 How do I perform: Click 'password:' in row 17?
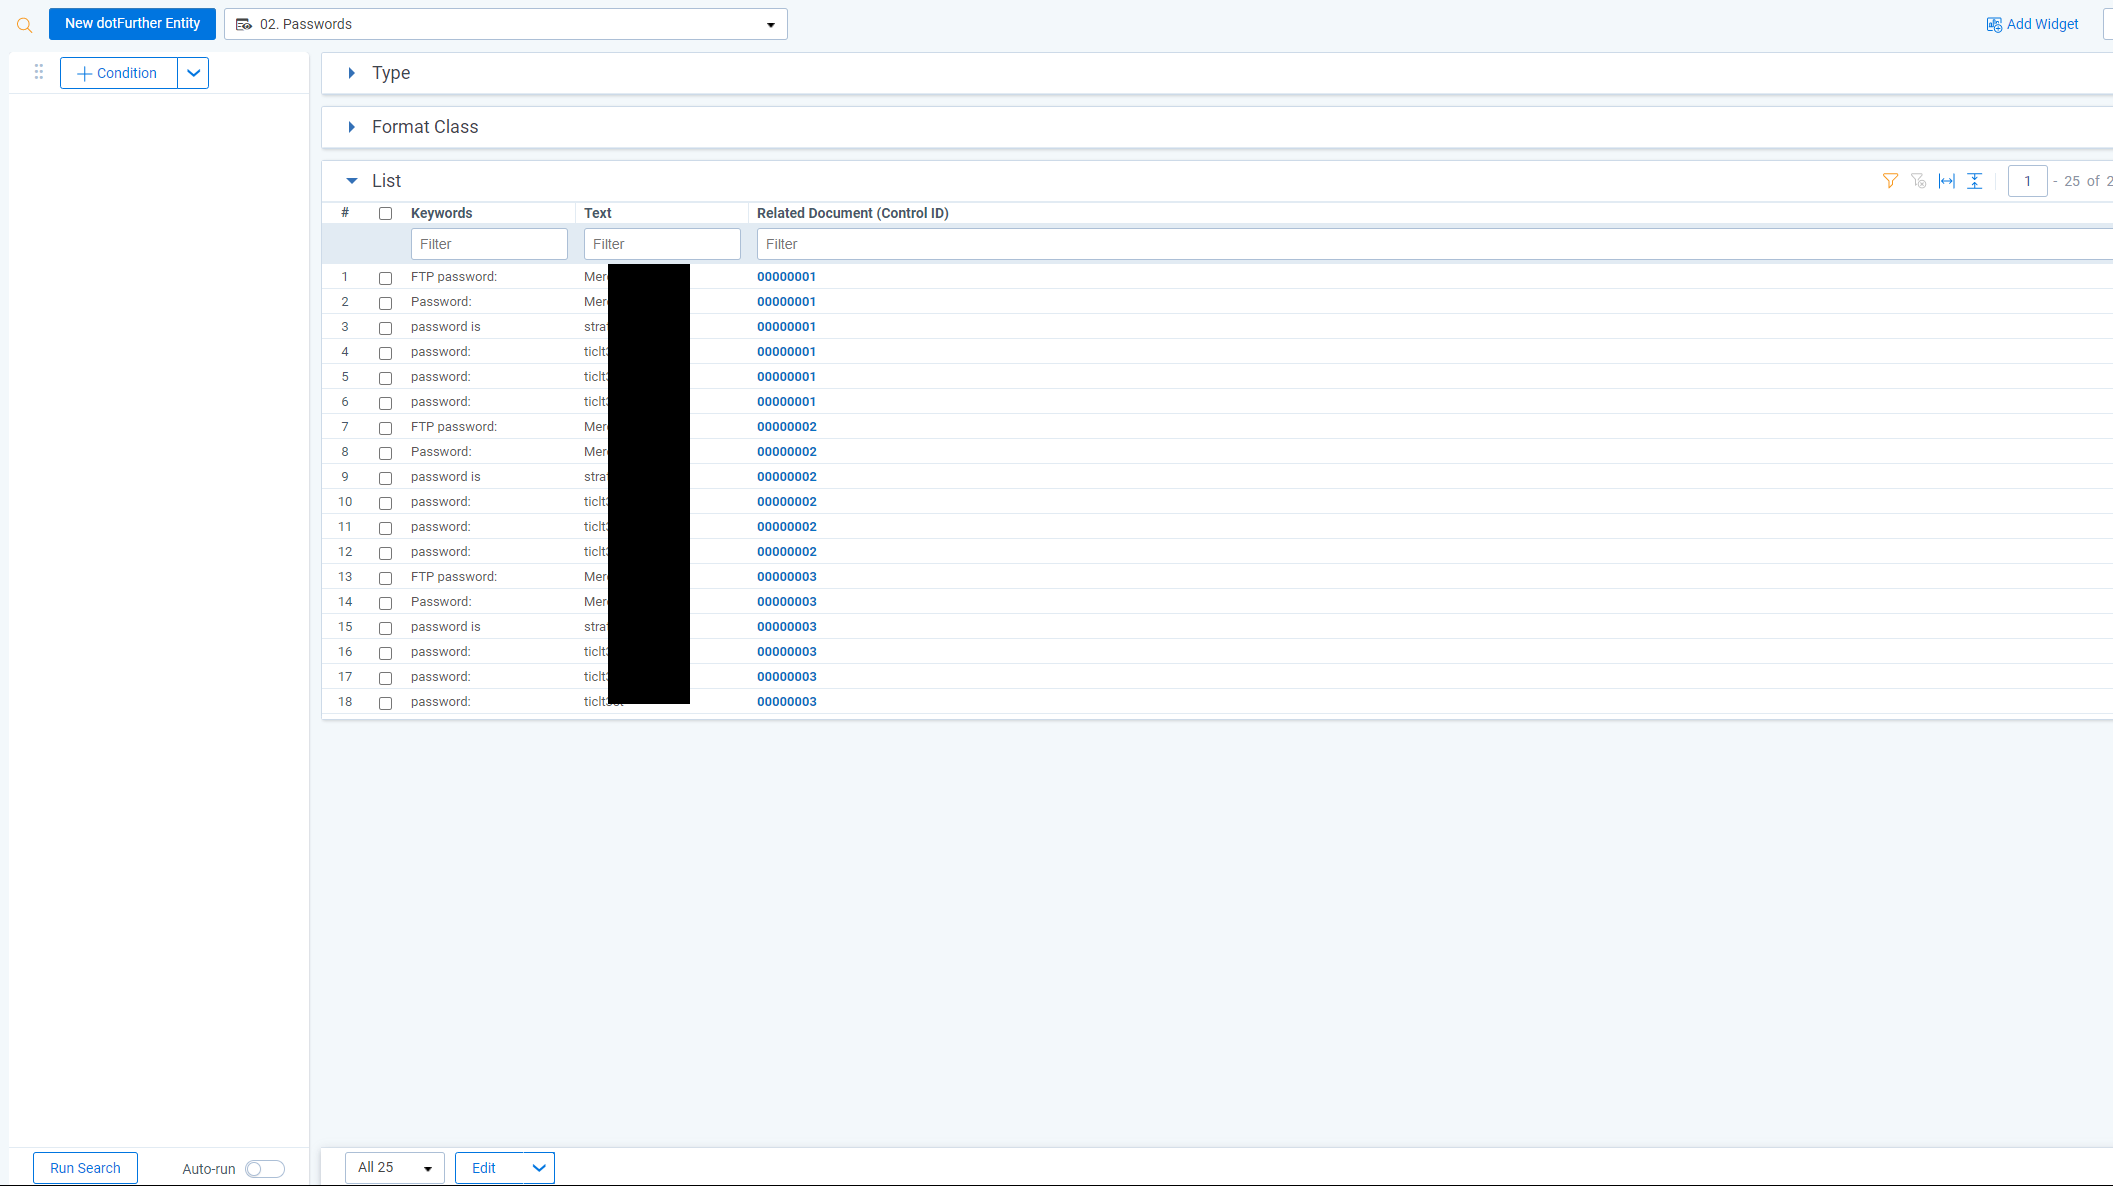(440, 677)
